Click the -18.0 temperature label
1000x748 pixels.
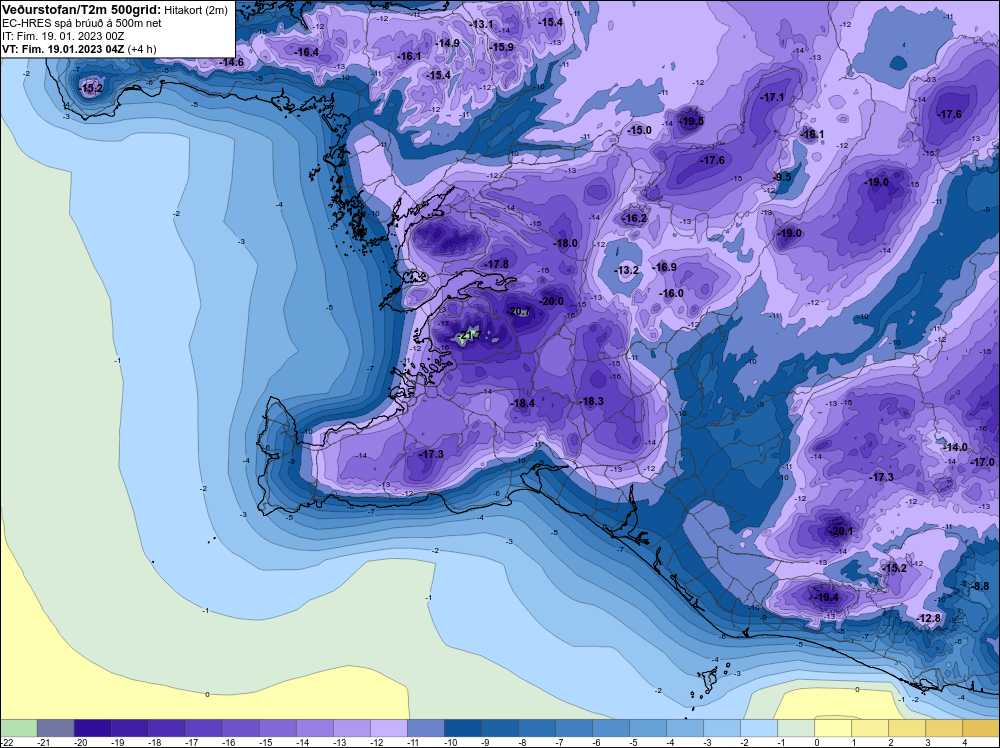pos(566,243)
